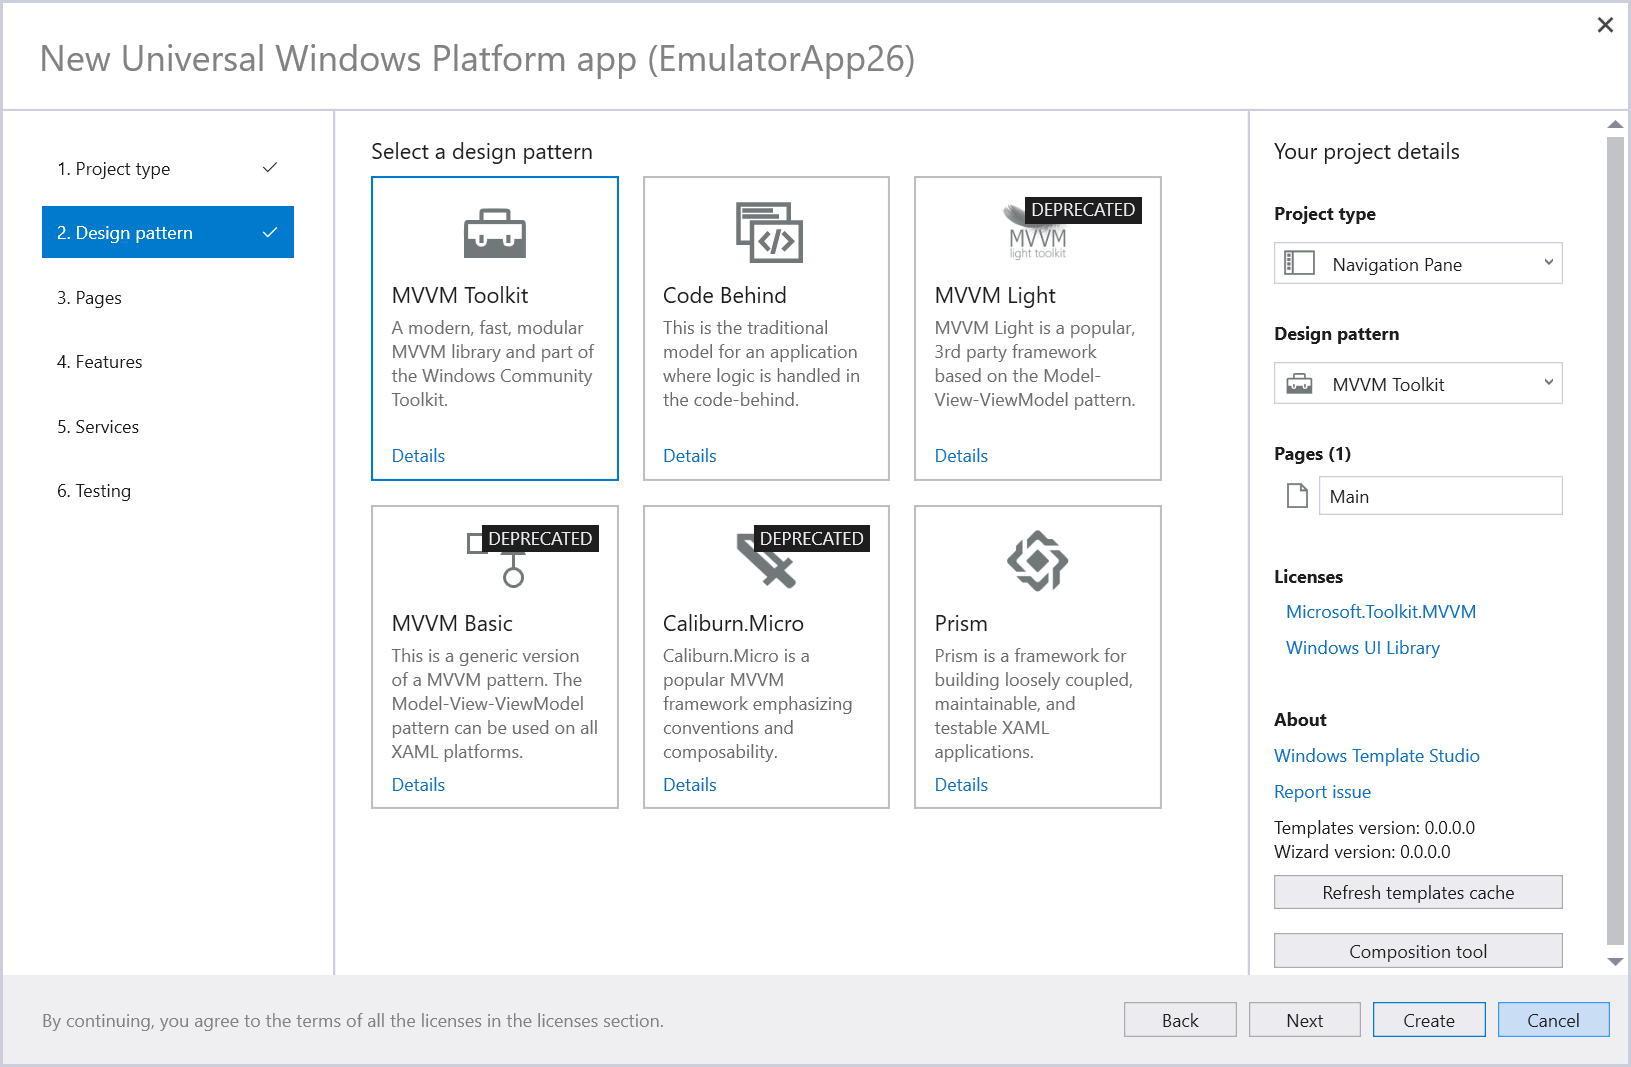The width and height of the screenshot is (1631, 1067).
Task: Click 'Wizard version: 0.0.0.0' text
Action: click(1362, 852)
